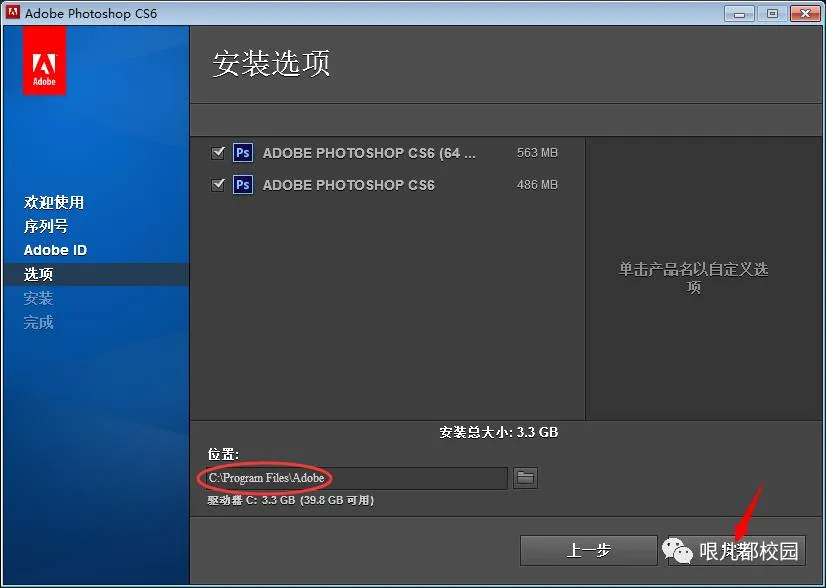This screenshot has width=826, height=588.
Task: Click the 安装总大小: 3.3 GB text
Action: click(499, 433)
